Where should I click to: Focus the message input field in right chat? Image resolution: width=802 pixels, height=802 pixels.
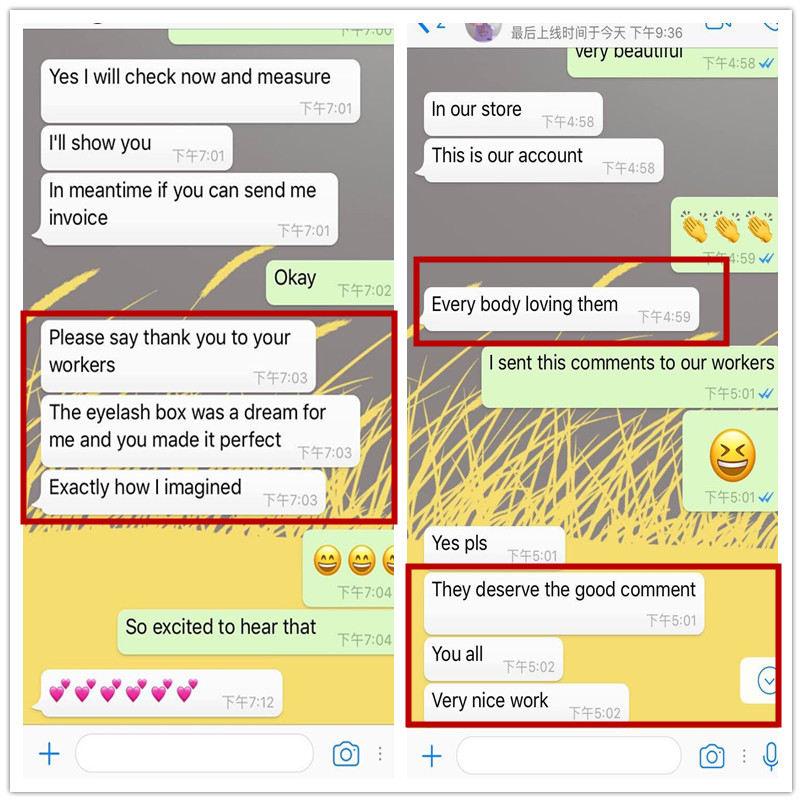click(569, 755)
